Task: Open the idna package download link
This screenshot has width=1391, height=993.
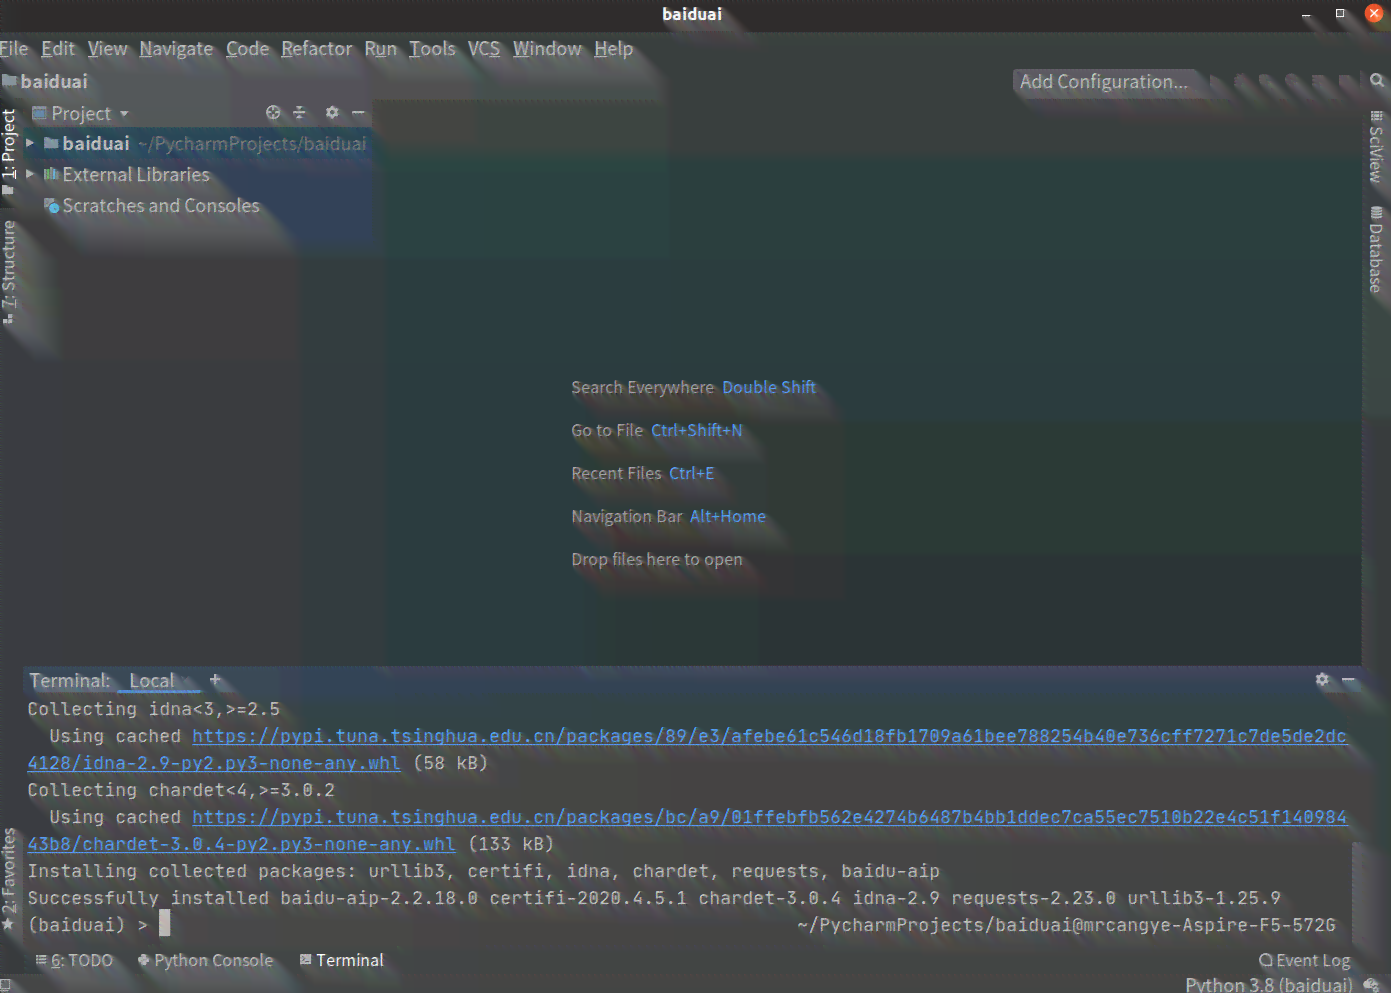Action: [x=770, y=737]
